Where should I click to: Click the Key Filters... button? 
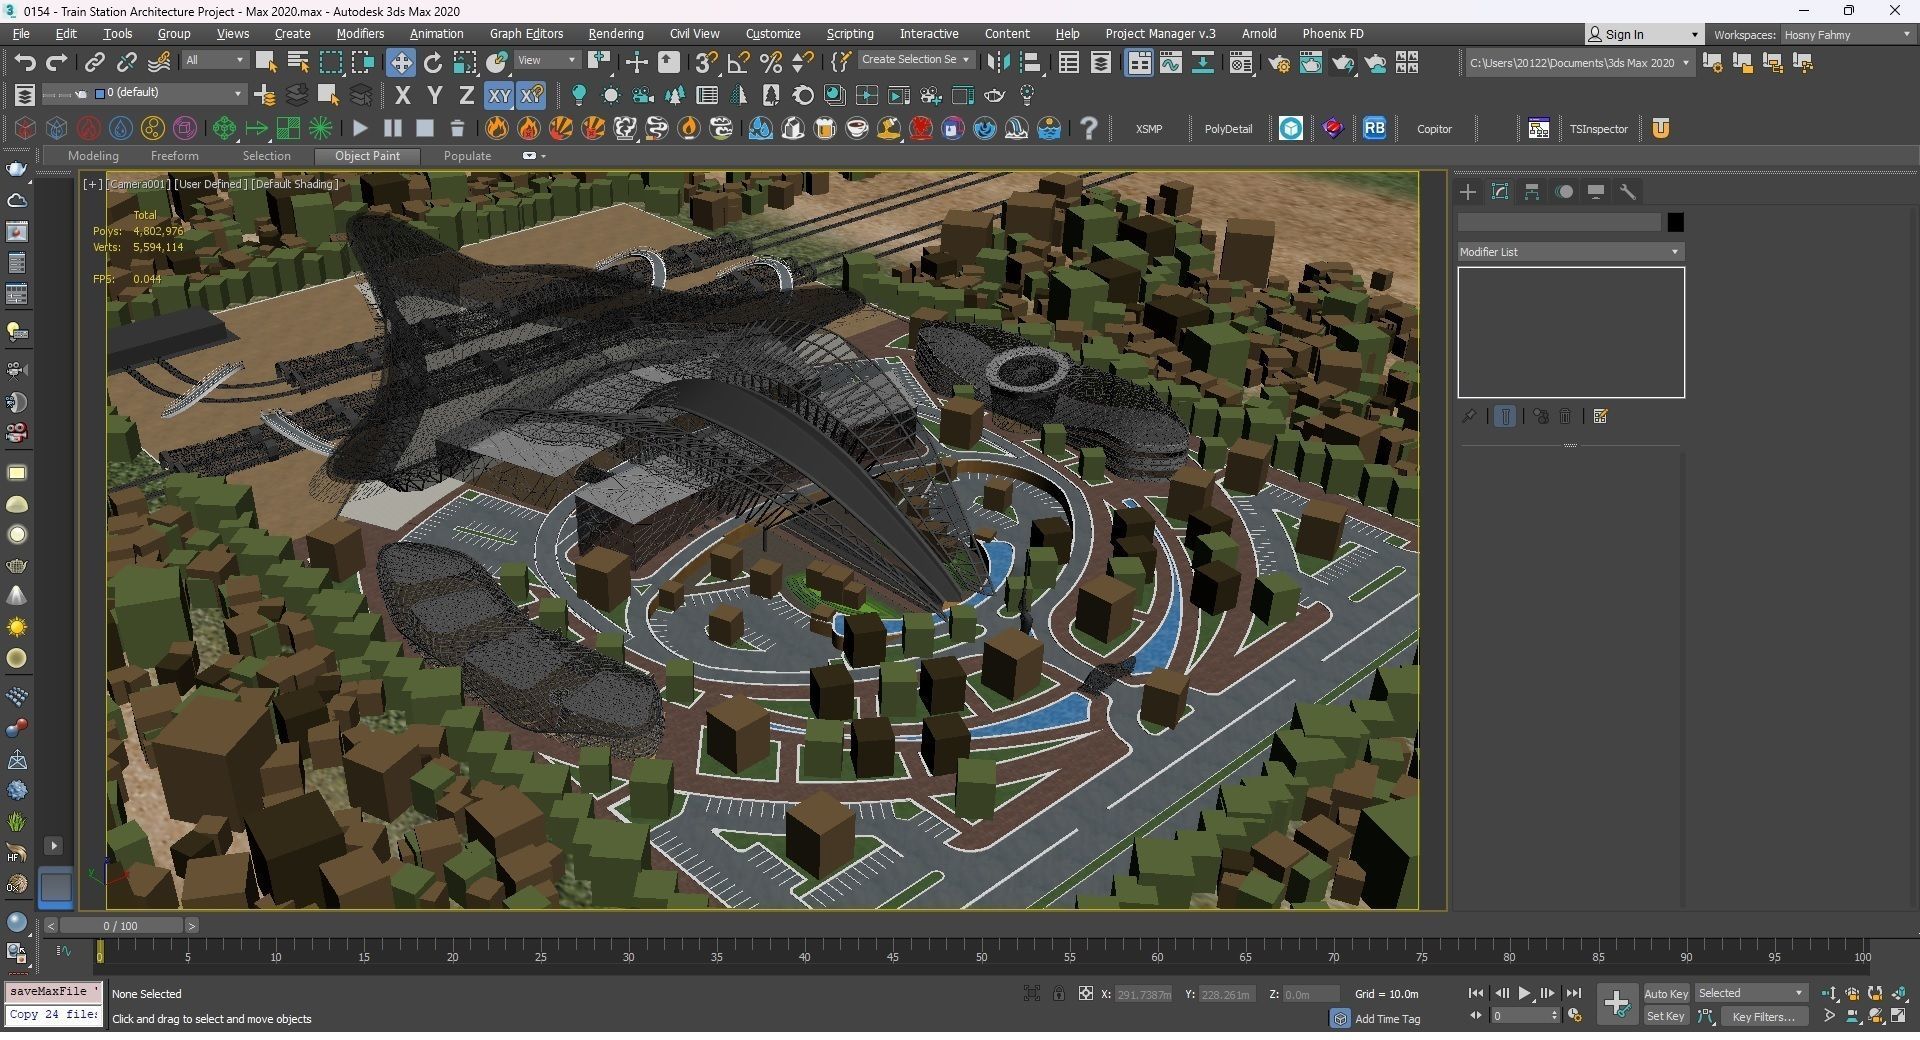click(x=1763, y=1016)
